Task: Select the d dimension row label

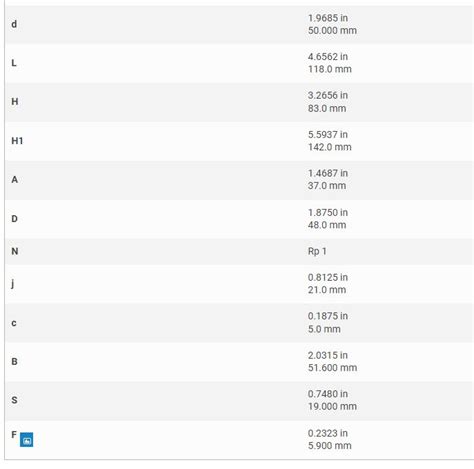Action: click(x=14, y=24)
